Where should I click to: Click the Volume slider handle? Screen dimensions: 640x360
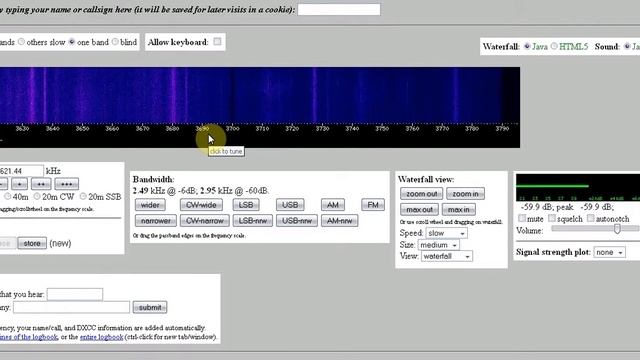tap(617, 229)
